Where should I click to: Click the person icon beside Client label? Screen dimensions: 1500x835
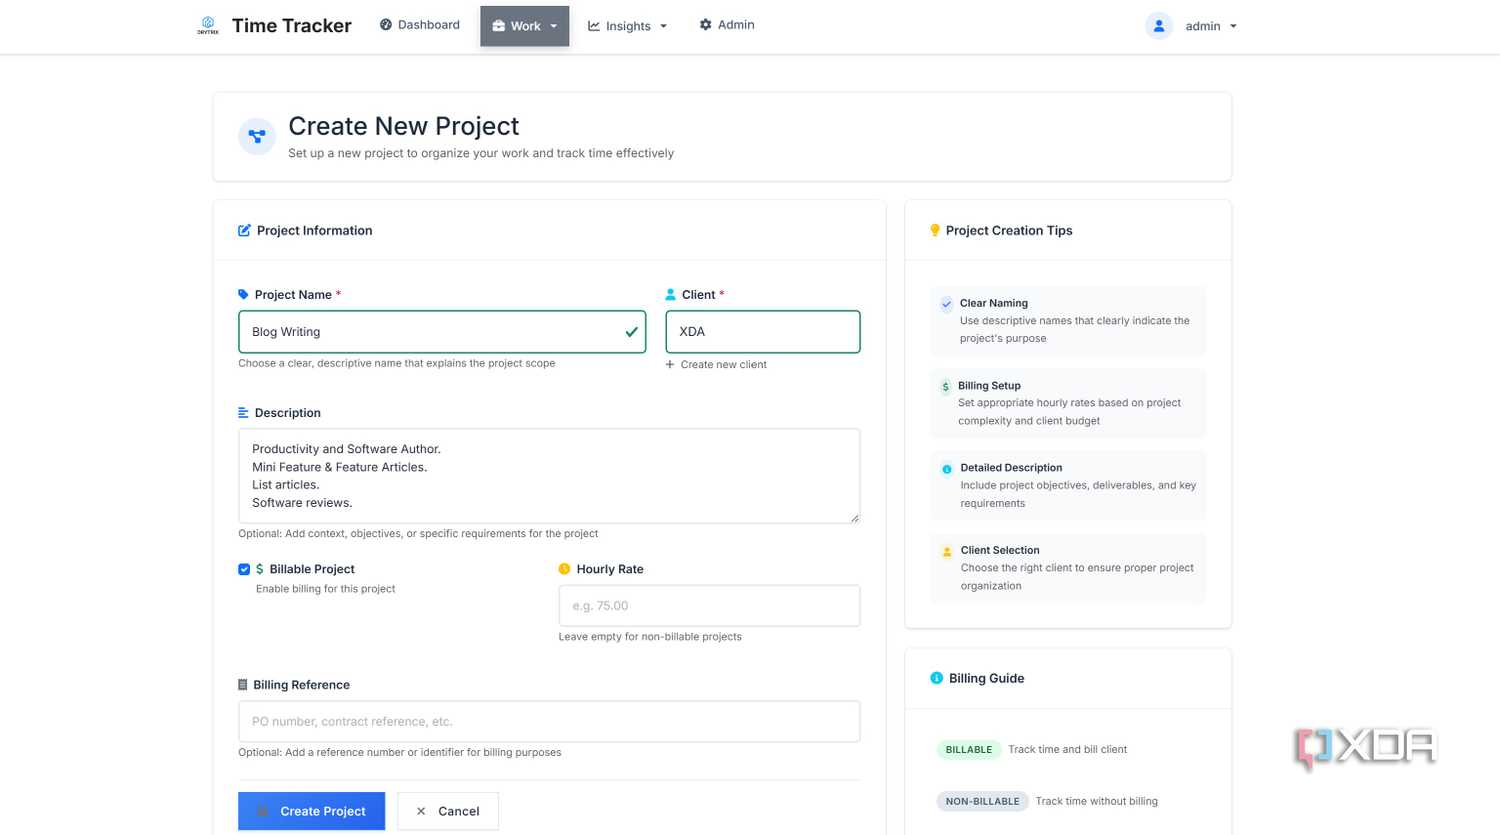(671, 294)
